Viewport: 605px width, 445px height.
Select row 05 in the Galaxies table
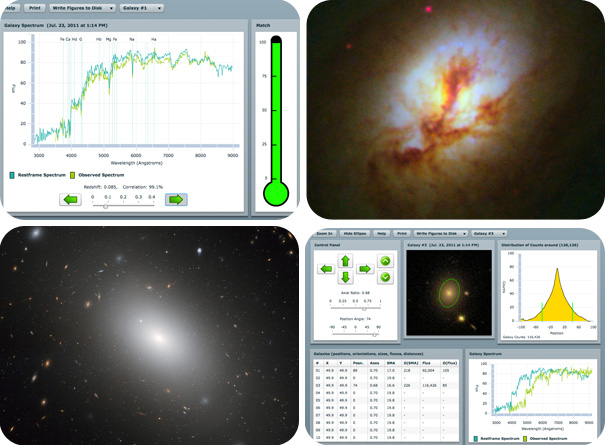[x=386, y=400]
